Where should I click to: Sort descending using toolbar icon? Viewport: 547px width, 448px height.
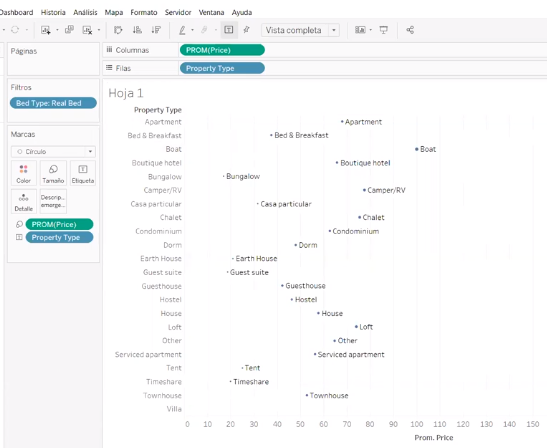pyautogui.click(x=156, y=30)
